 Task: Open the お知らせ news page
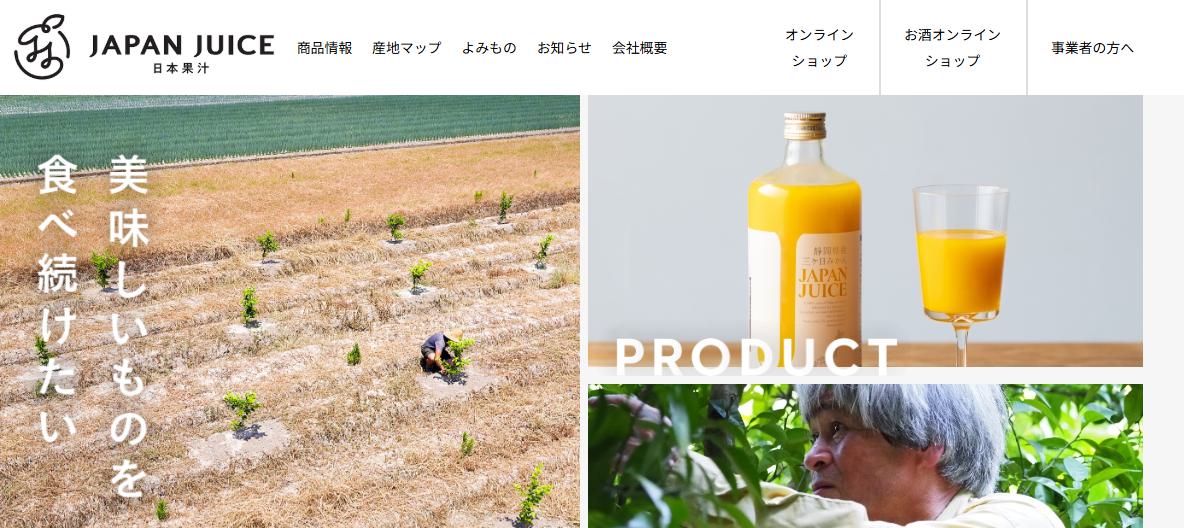[564, 48]
